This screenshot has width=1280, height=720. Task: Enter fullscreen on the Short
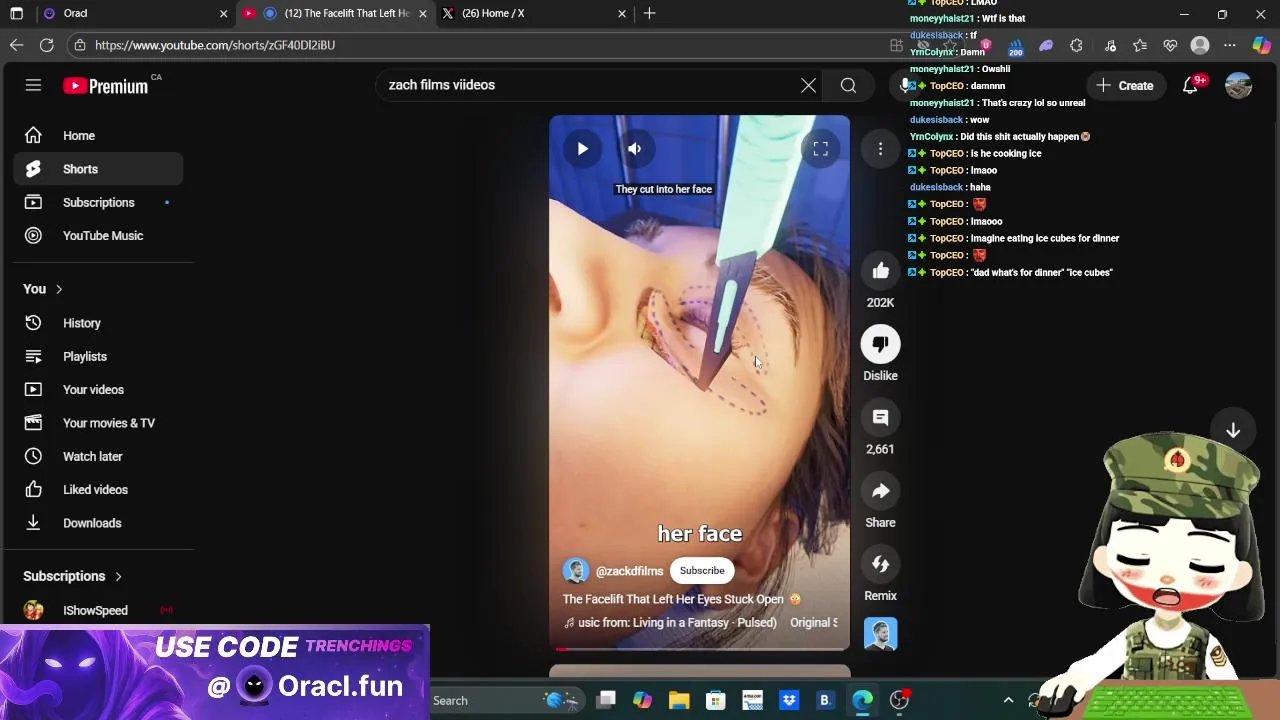[x=820, y=149]
